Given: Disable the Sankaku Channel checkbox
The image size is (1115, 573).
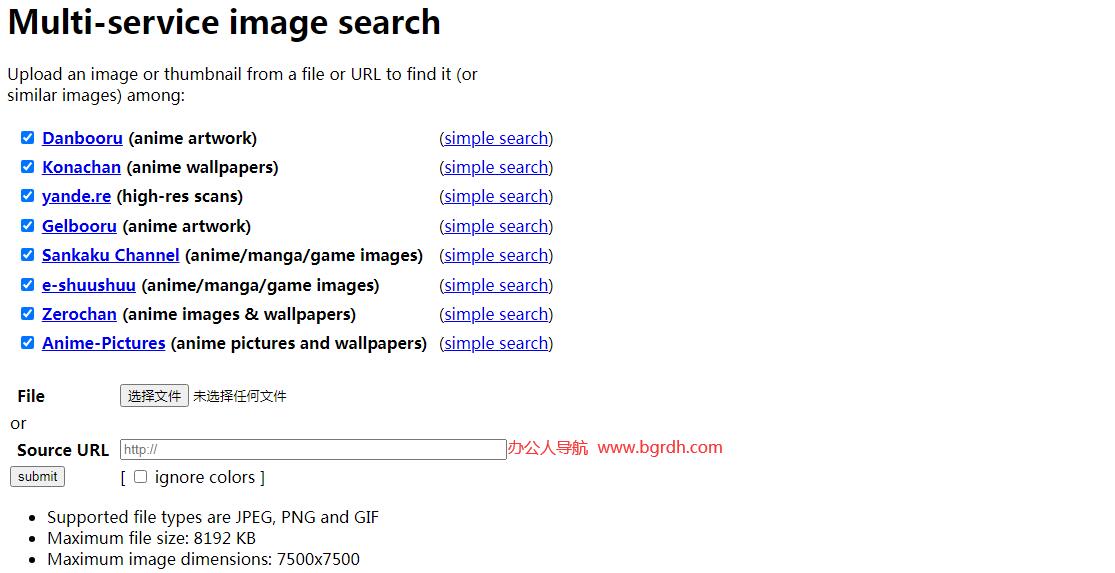Looking at the screenshot, I should [27, 255].
